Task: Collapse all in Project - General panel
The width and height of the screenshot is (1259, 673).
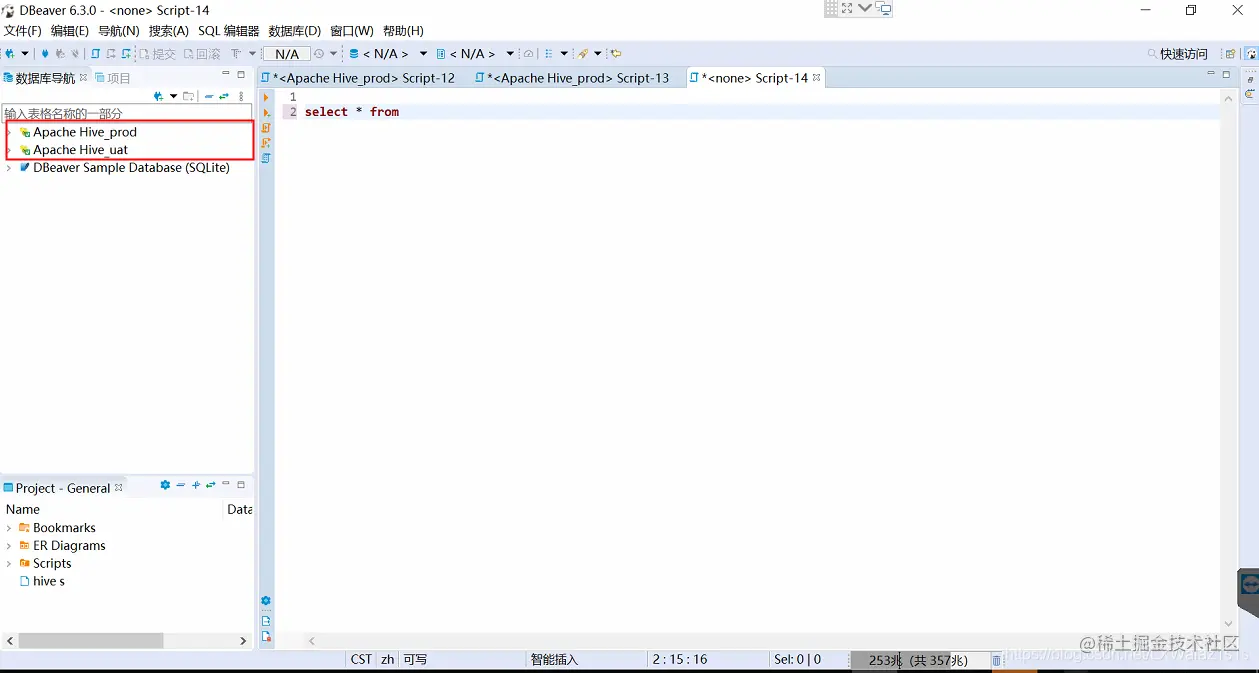Action: 181,485
